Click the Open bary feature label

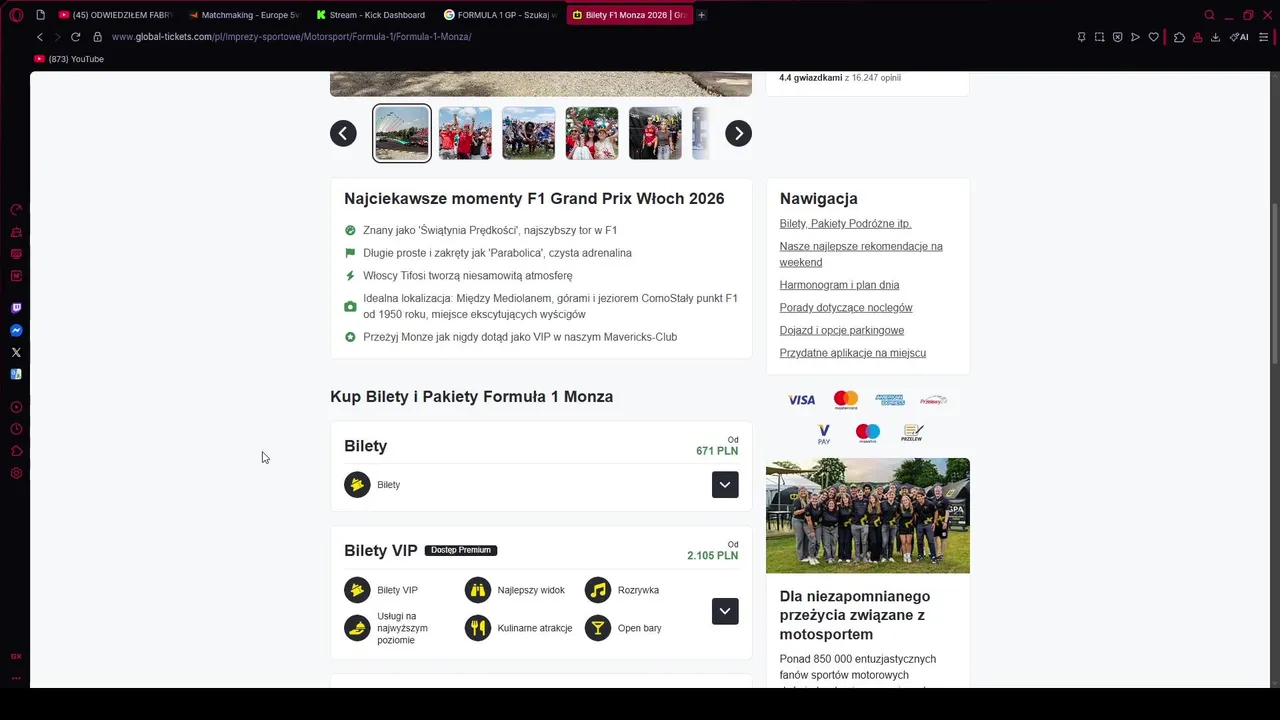coord(640,628)
